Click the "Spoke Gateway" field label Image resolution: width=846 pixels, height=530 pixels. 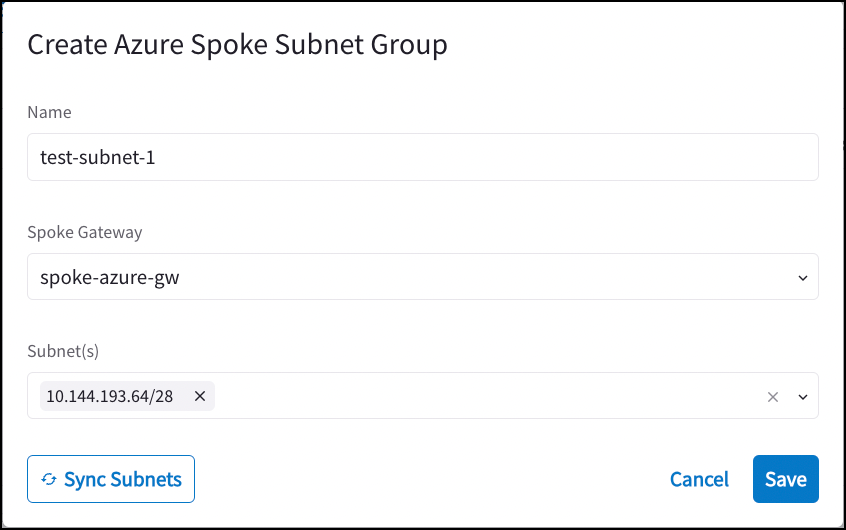pos(84,232)
